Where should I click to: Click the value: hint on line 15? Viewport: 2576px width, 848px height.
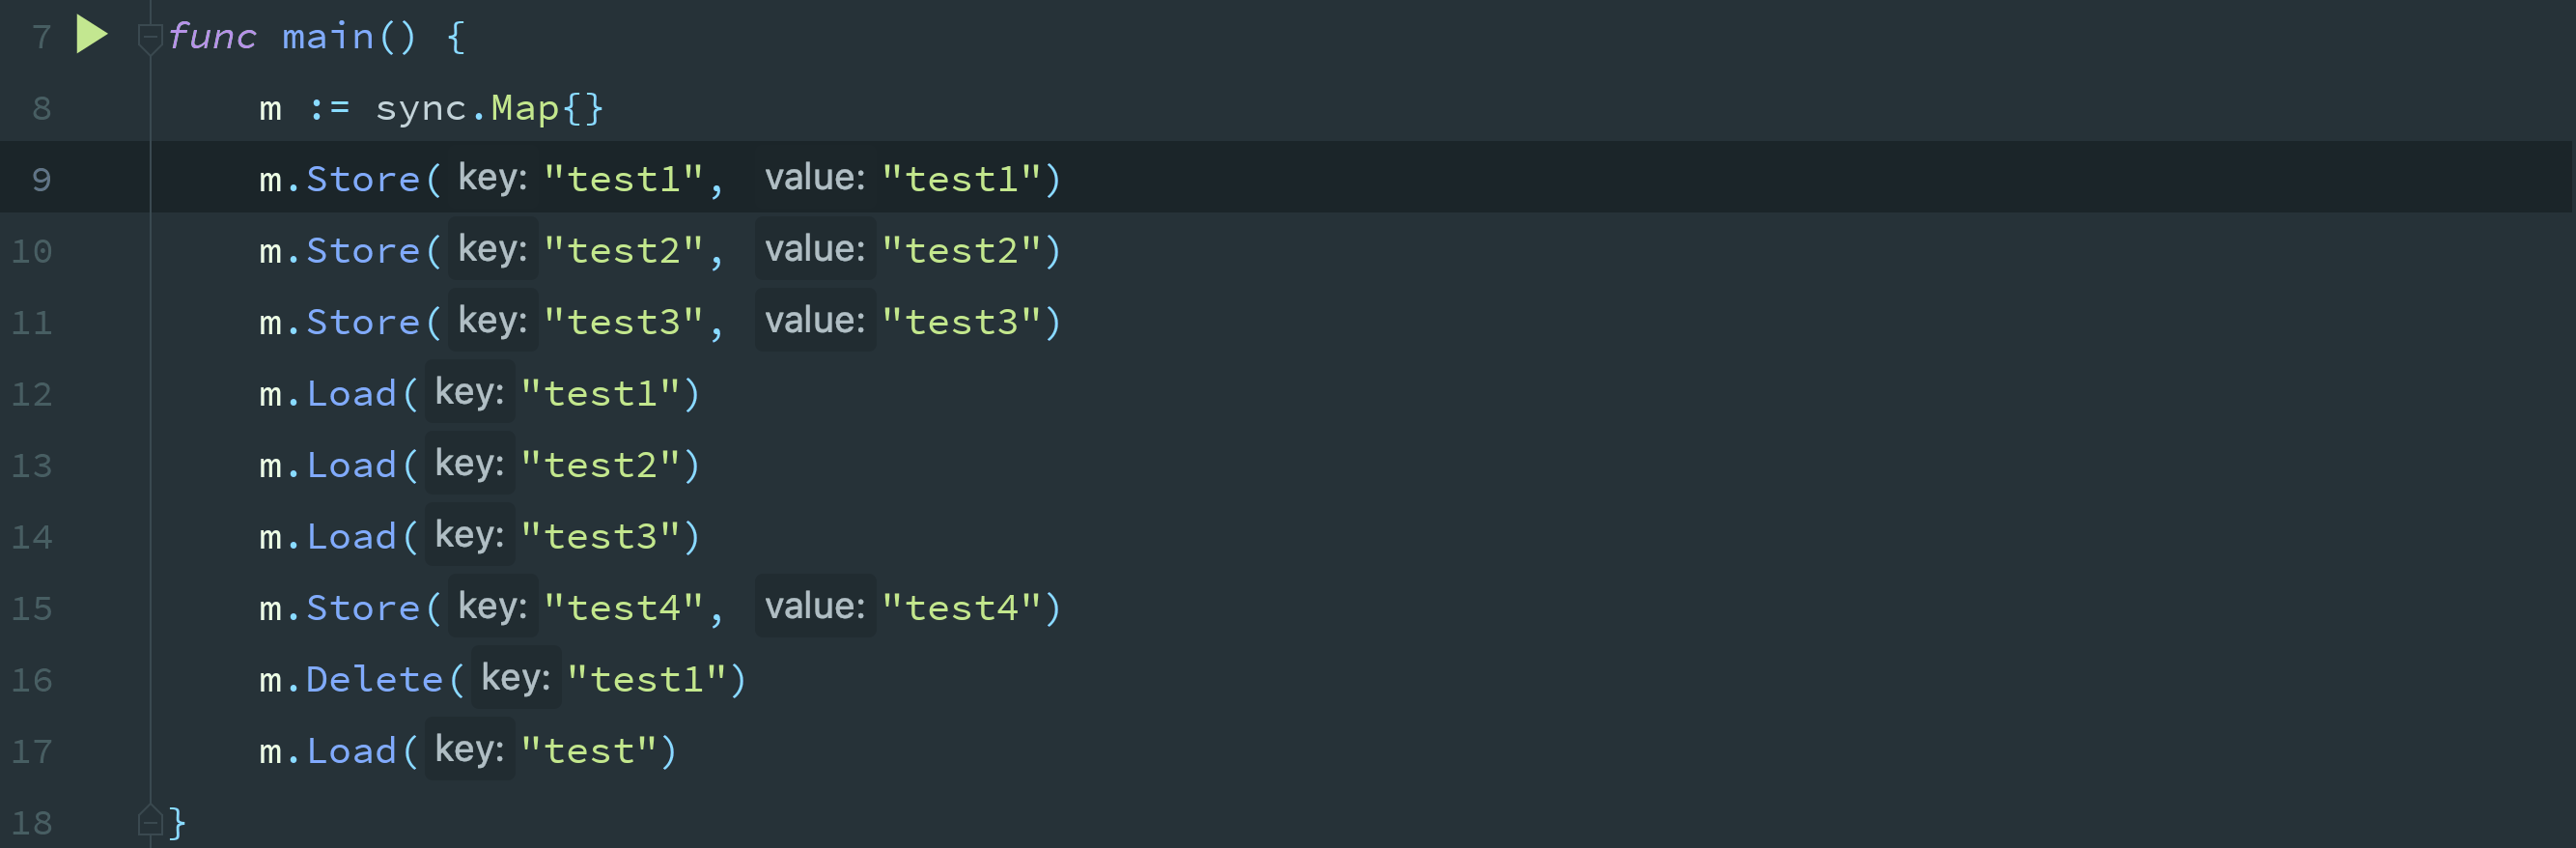pyautogui.click(x=814, y=606)
